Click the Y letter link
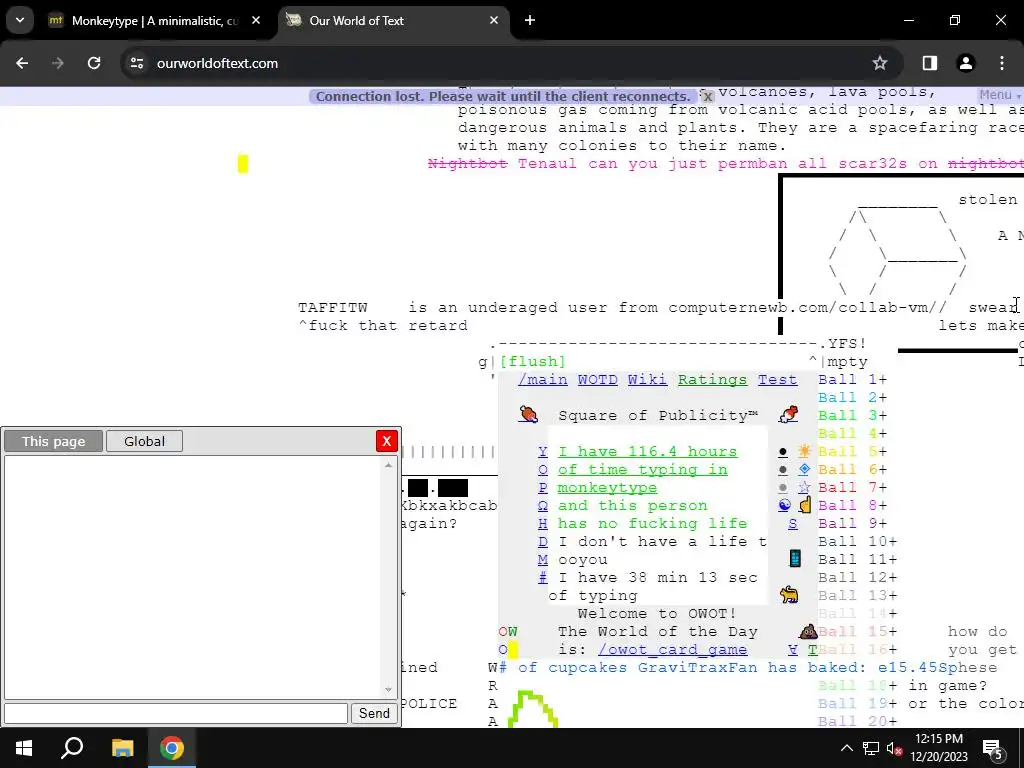The image size is (1024, 768). (x=543, y=451)
